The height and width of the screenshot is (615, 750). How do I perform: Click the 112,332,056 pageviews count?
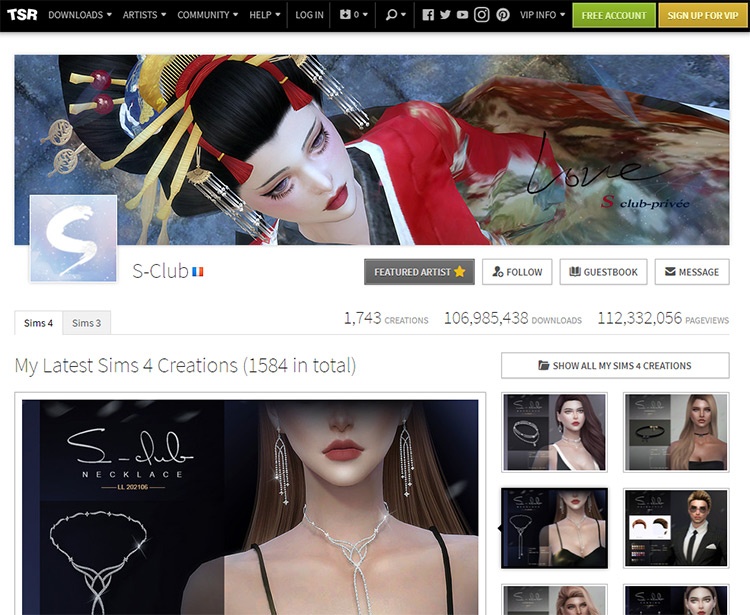663,318
